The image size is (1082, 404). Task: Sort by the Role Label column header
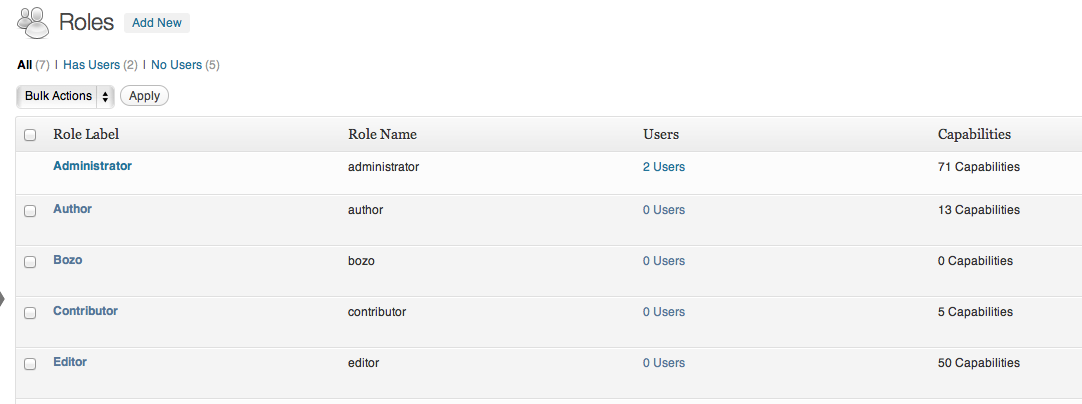[86, 134]
